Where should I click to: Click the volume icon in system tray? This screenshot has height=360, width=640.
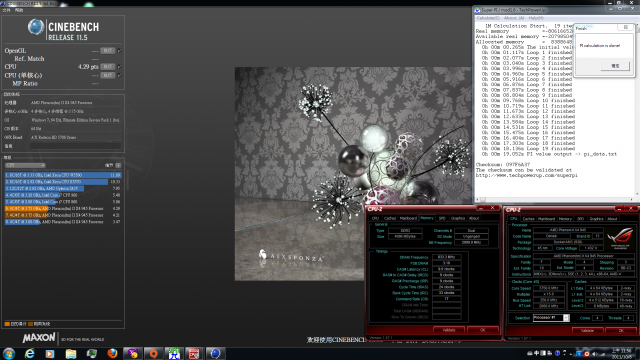pos(595,353)
